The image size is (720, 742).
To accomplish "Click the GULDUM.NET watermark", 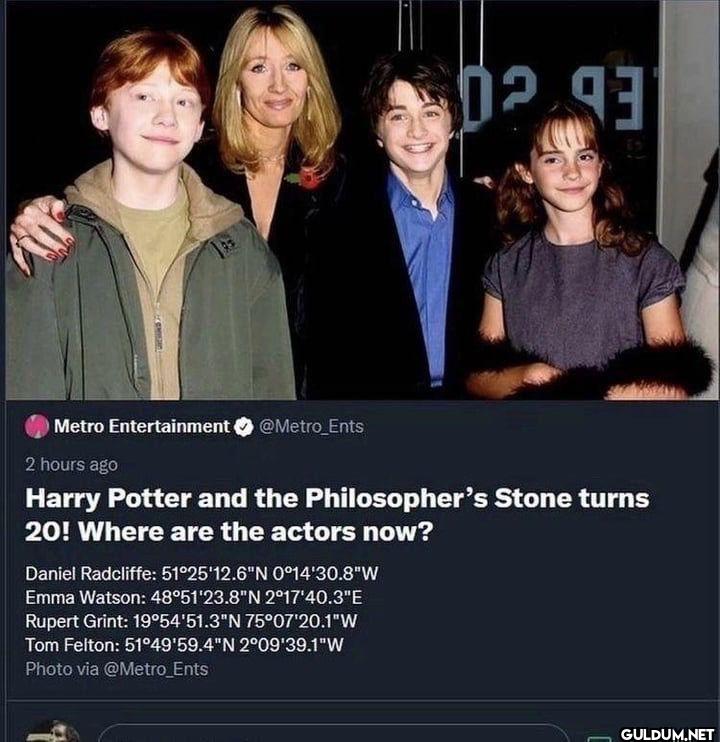I will [x=667, y=734].
